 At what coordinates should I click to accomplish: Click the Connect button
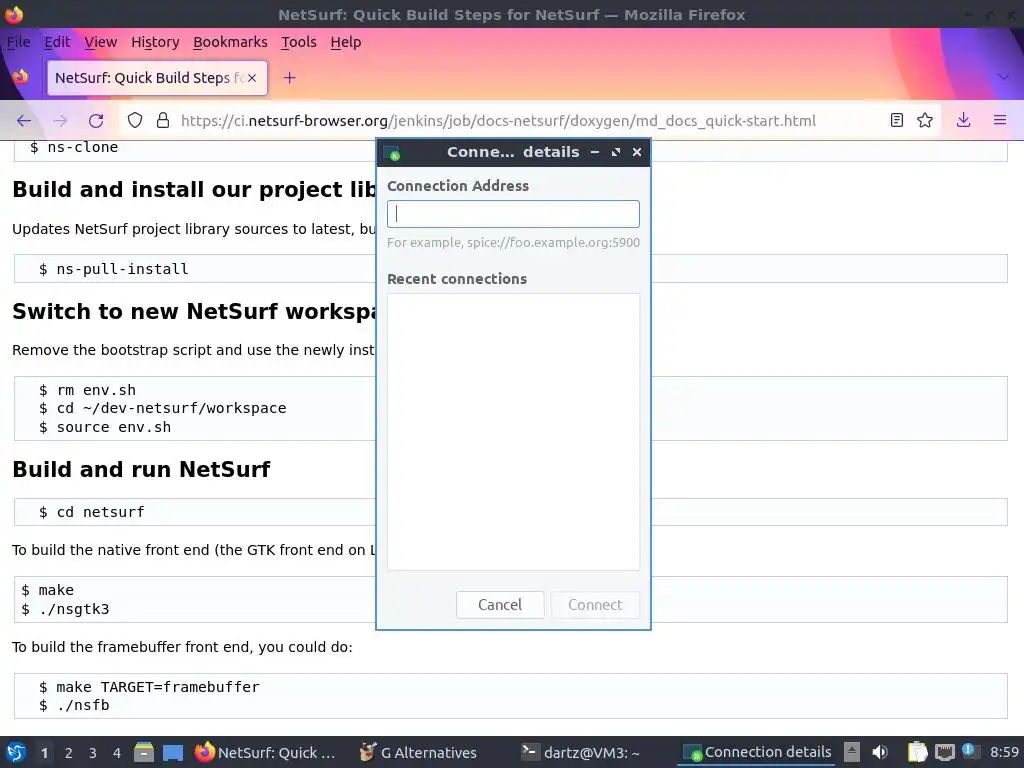point(595,605)
